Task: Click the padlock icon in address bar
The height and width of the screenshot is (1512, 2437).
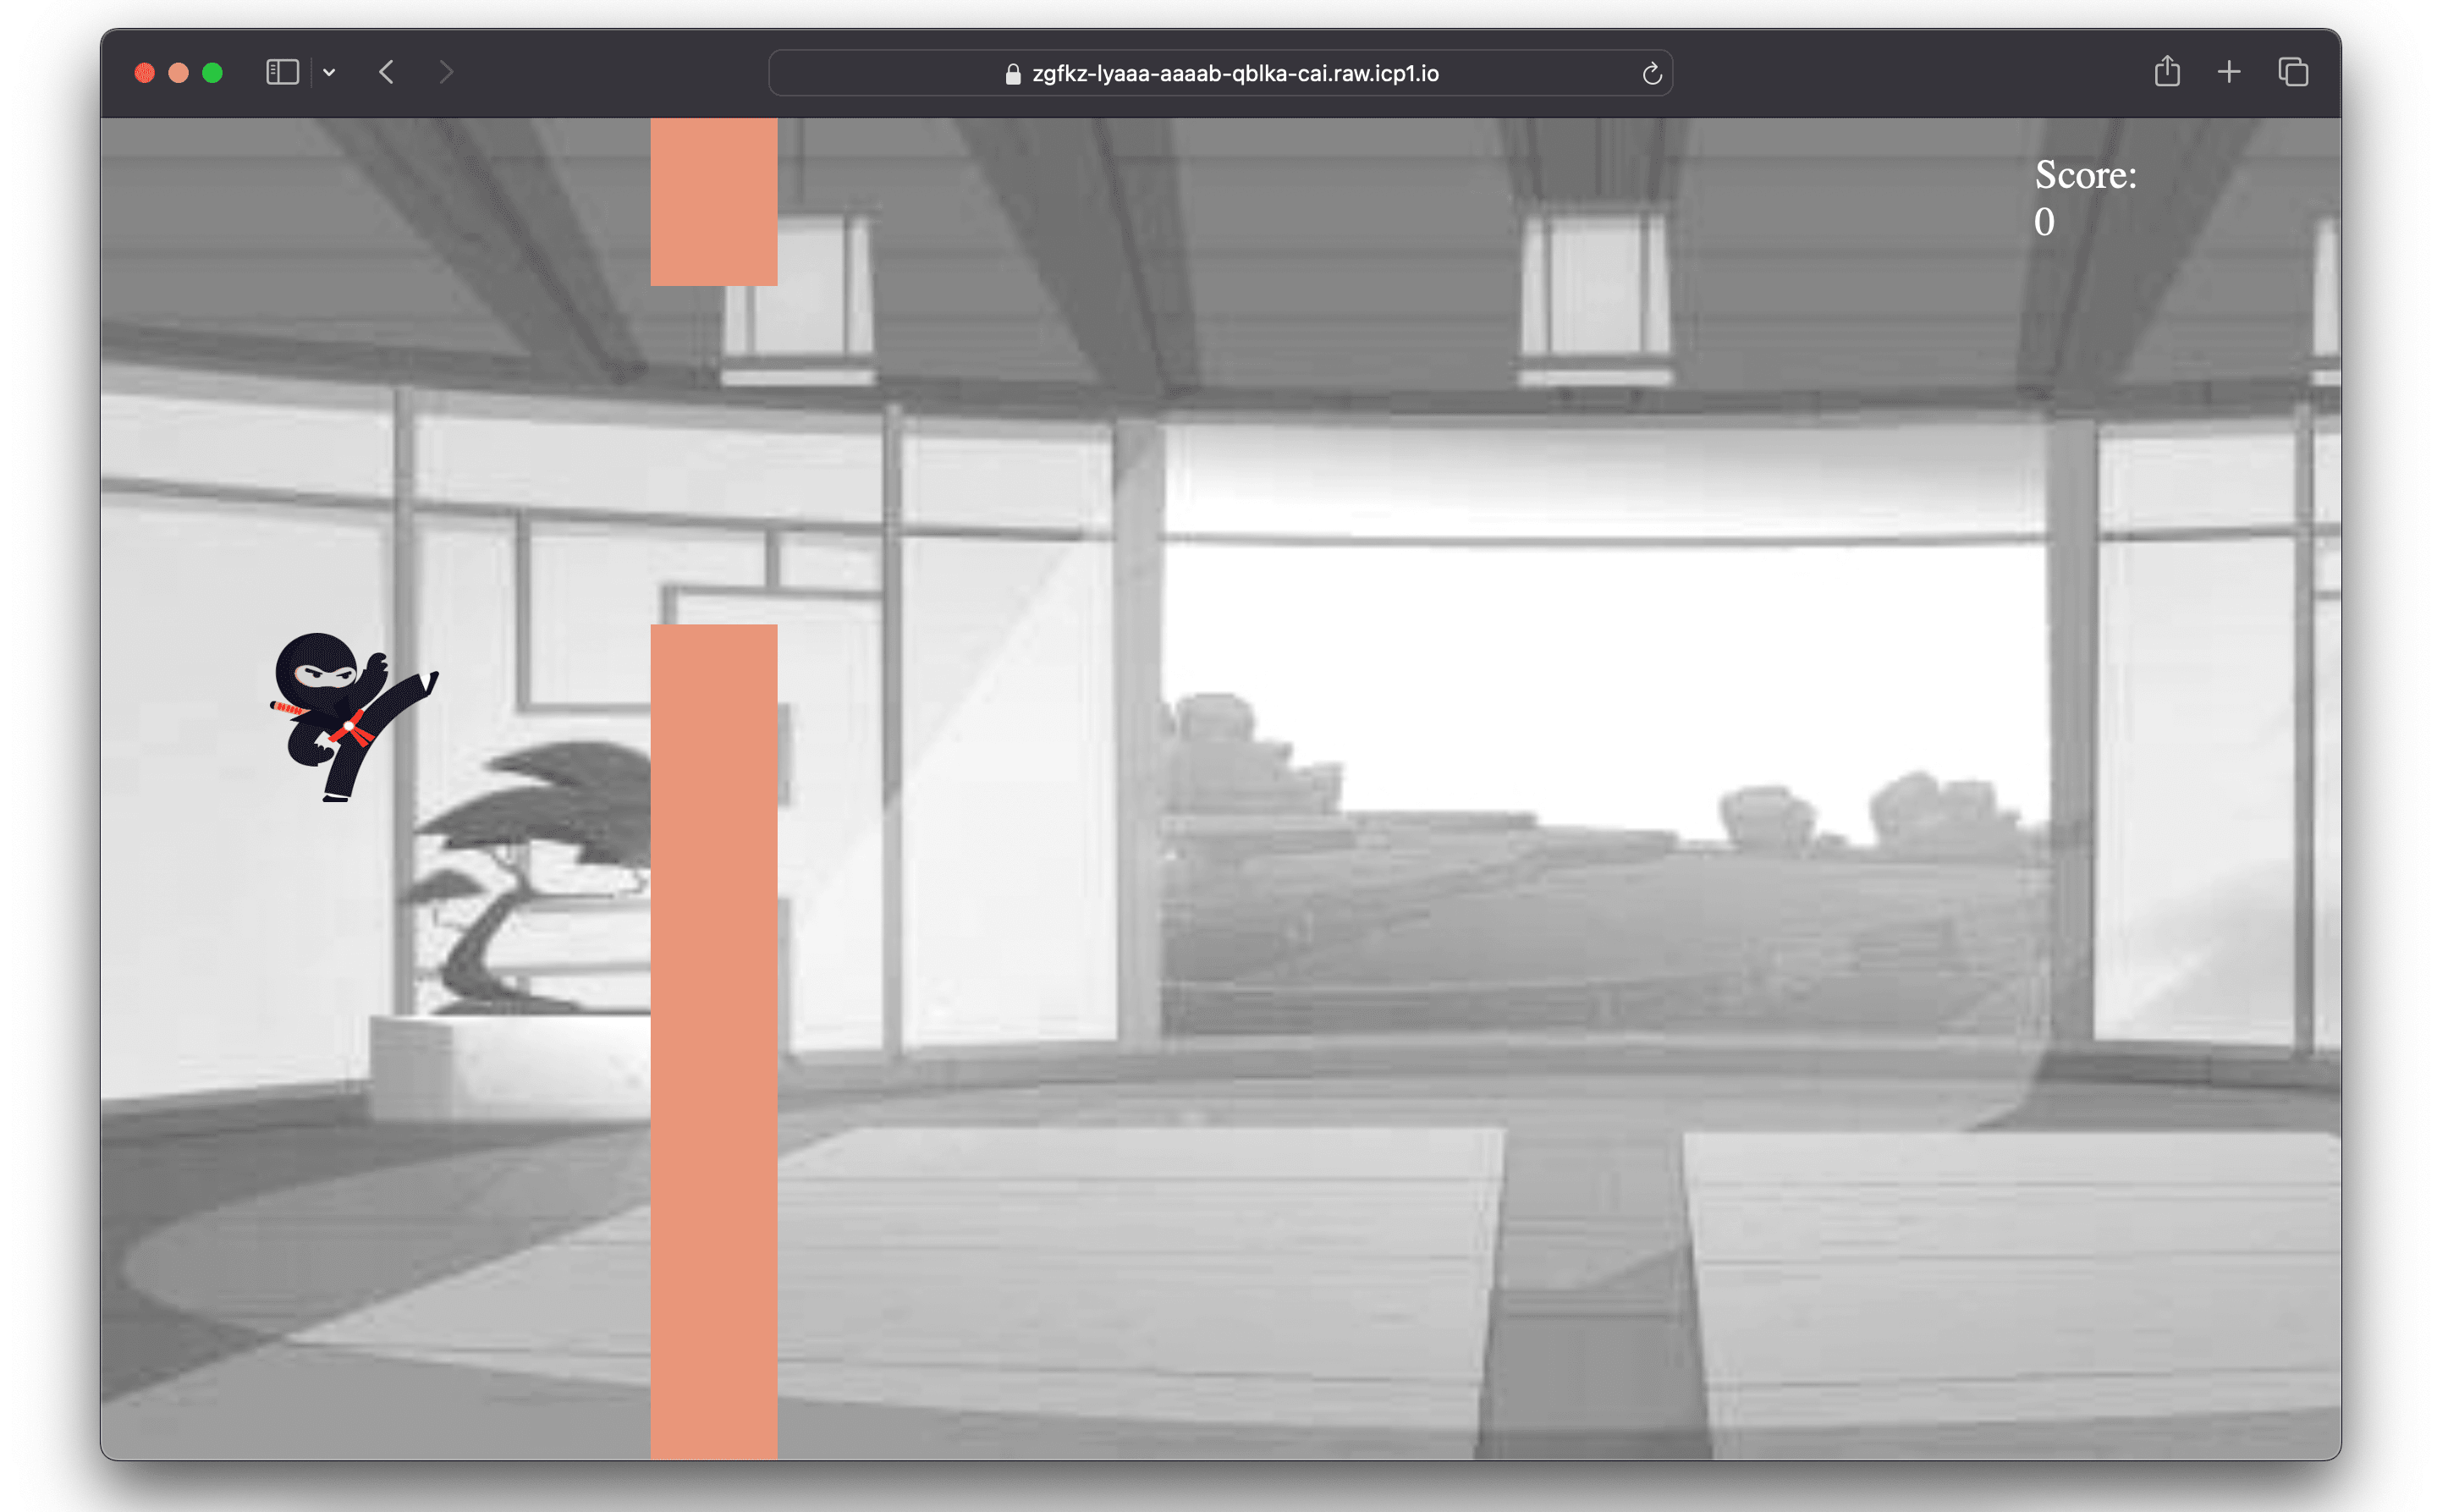Action: [1012, 74]
